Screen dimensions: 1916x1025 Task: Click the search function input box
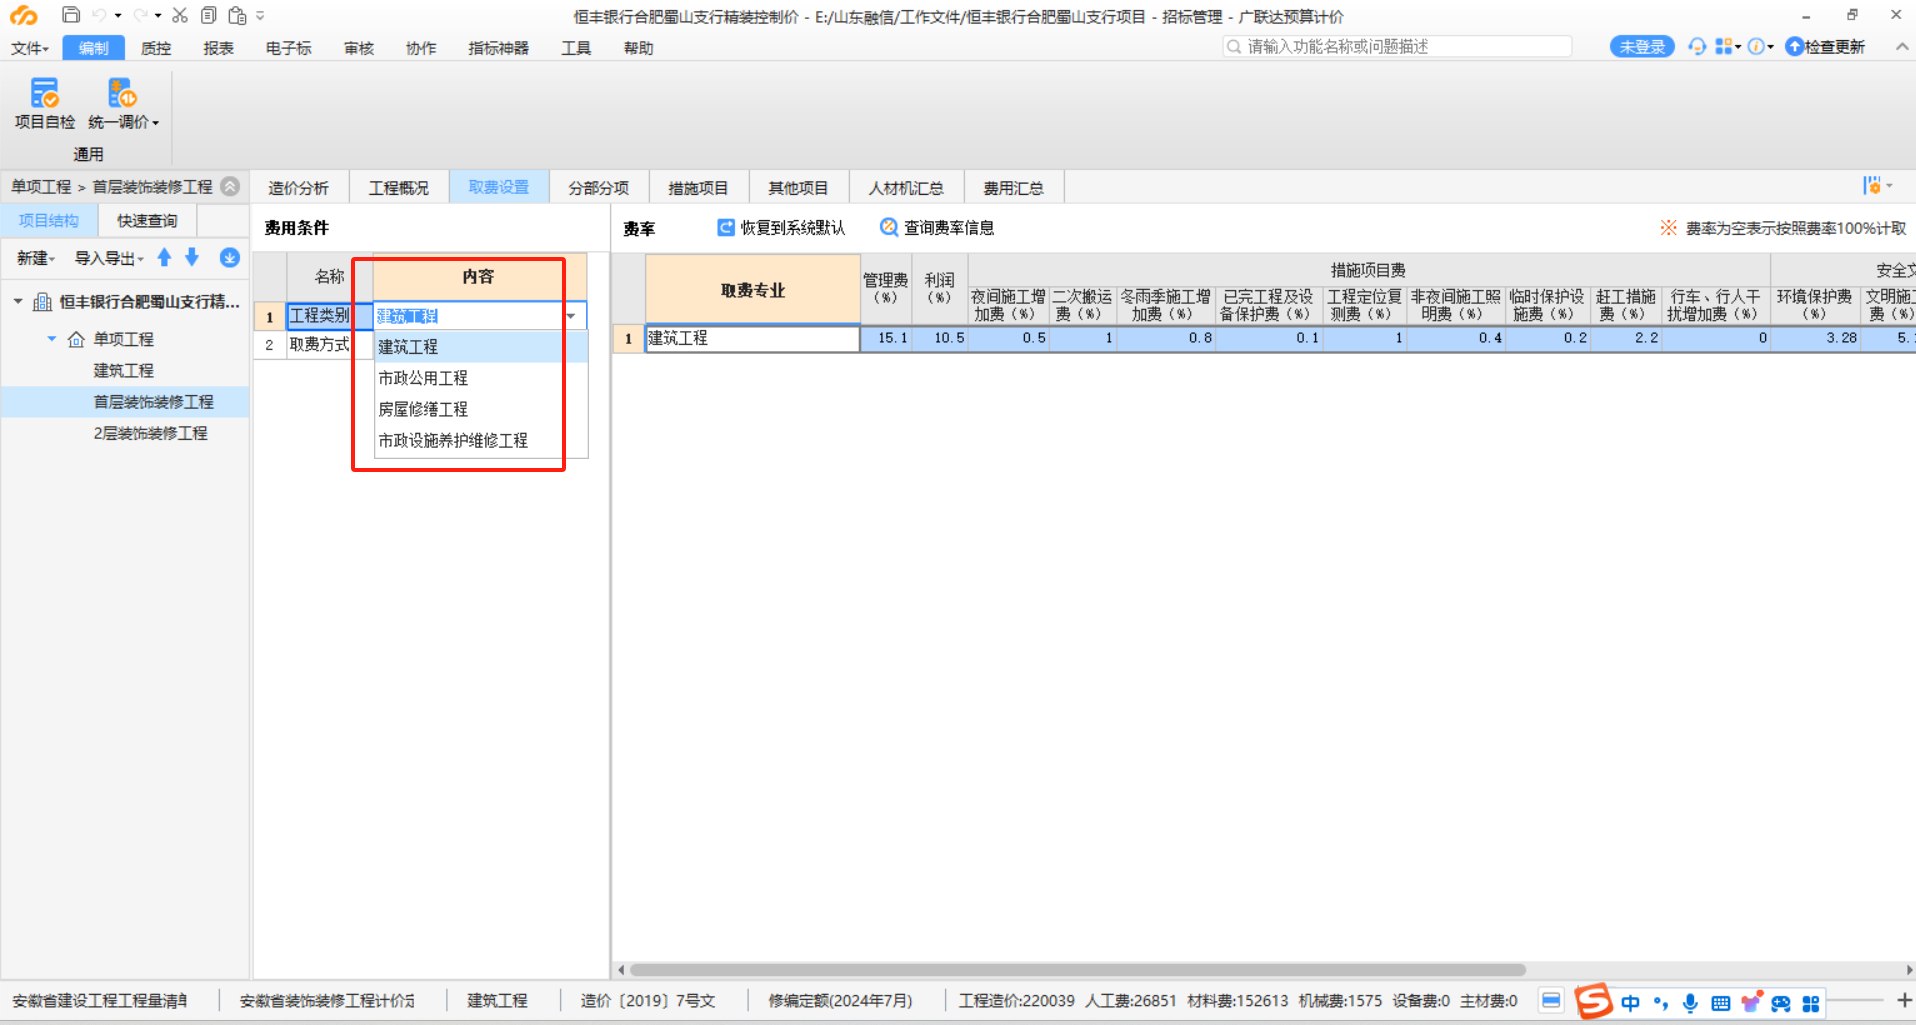click(1398, 47)
